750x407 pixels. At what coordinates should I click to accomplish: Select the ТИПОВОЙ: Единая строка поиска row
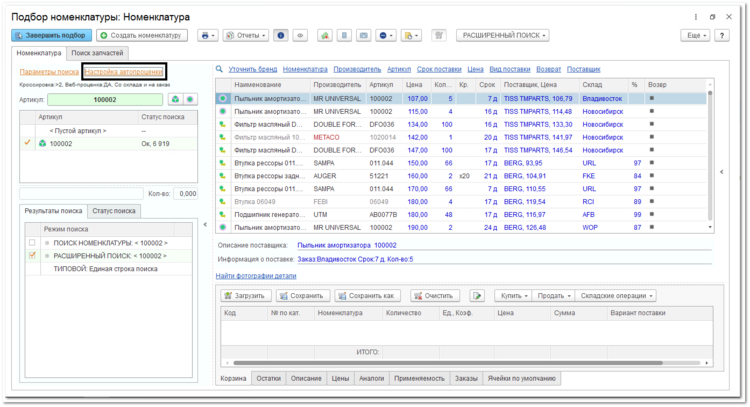pos(109,269)
